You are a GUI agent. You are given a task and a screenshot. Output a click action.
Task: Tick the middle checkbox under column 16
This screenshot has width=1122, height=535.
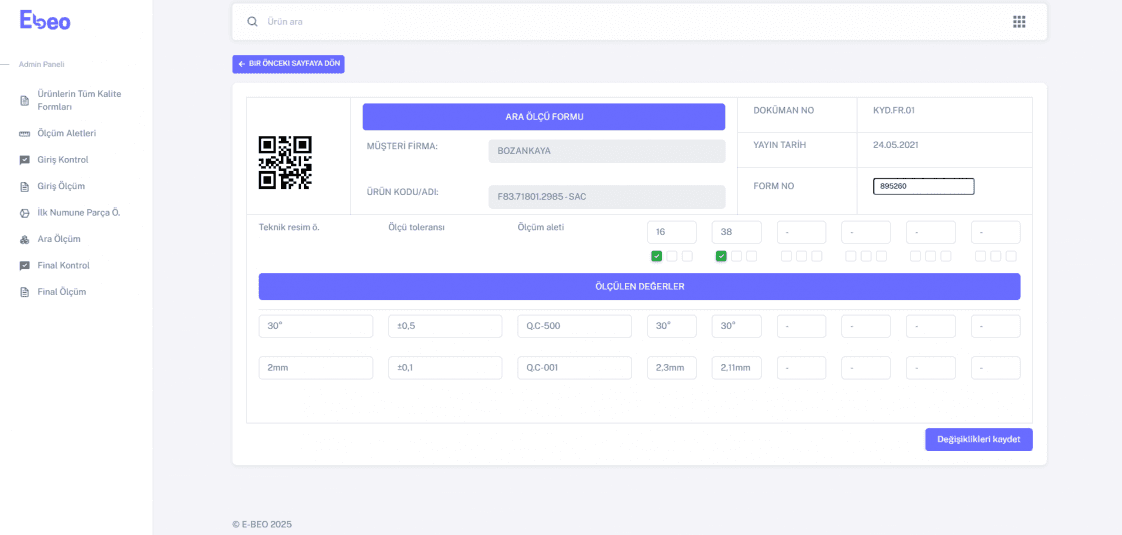pyautogui.click(x=672, y=256)
